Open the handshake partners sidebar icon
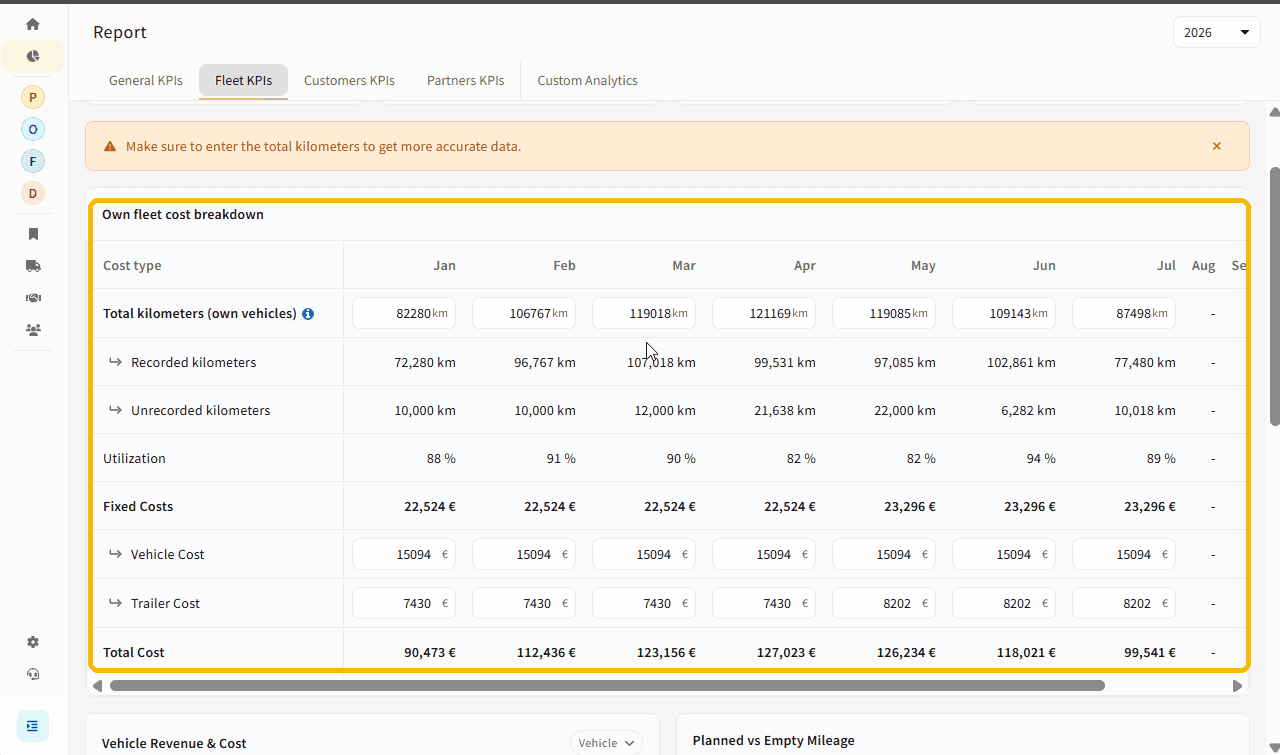1280x755 pixels. click(33, 298)
